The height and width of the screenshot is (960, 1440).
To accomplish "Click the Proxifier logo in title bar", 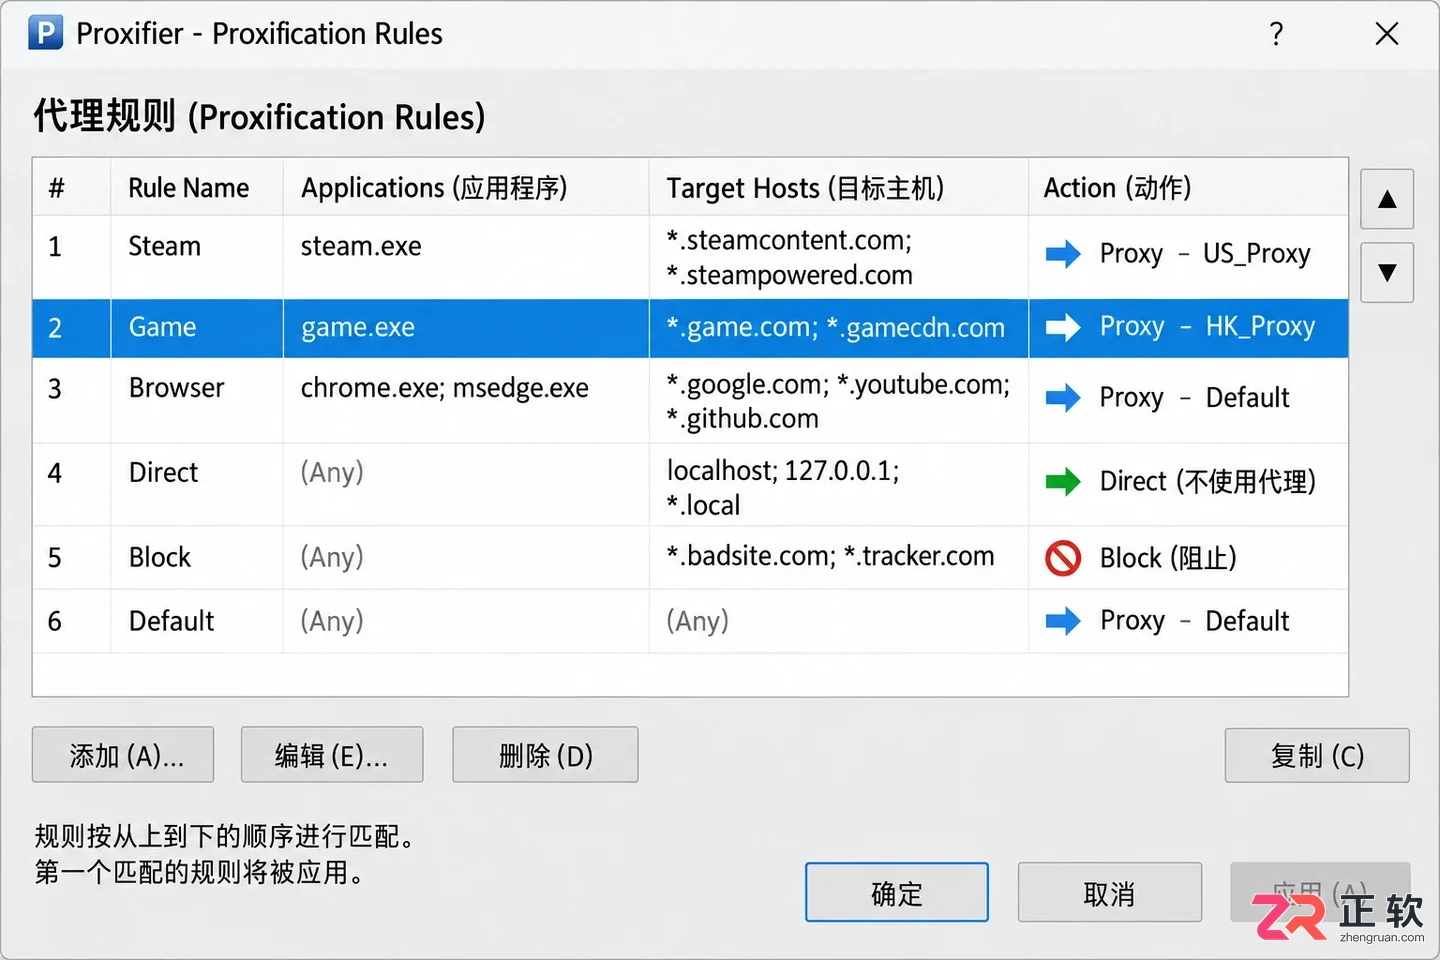I will pos(45,33).
